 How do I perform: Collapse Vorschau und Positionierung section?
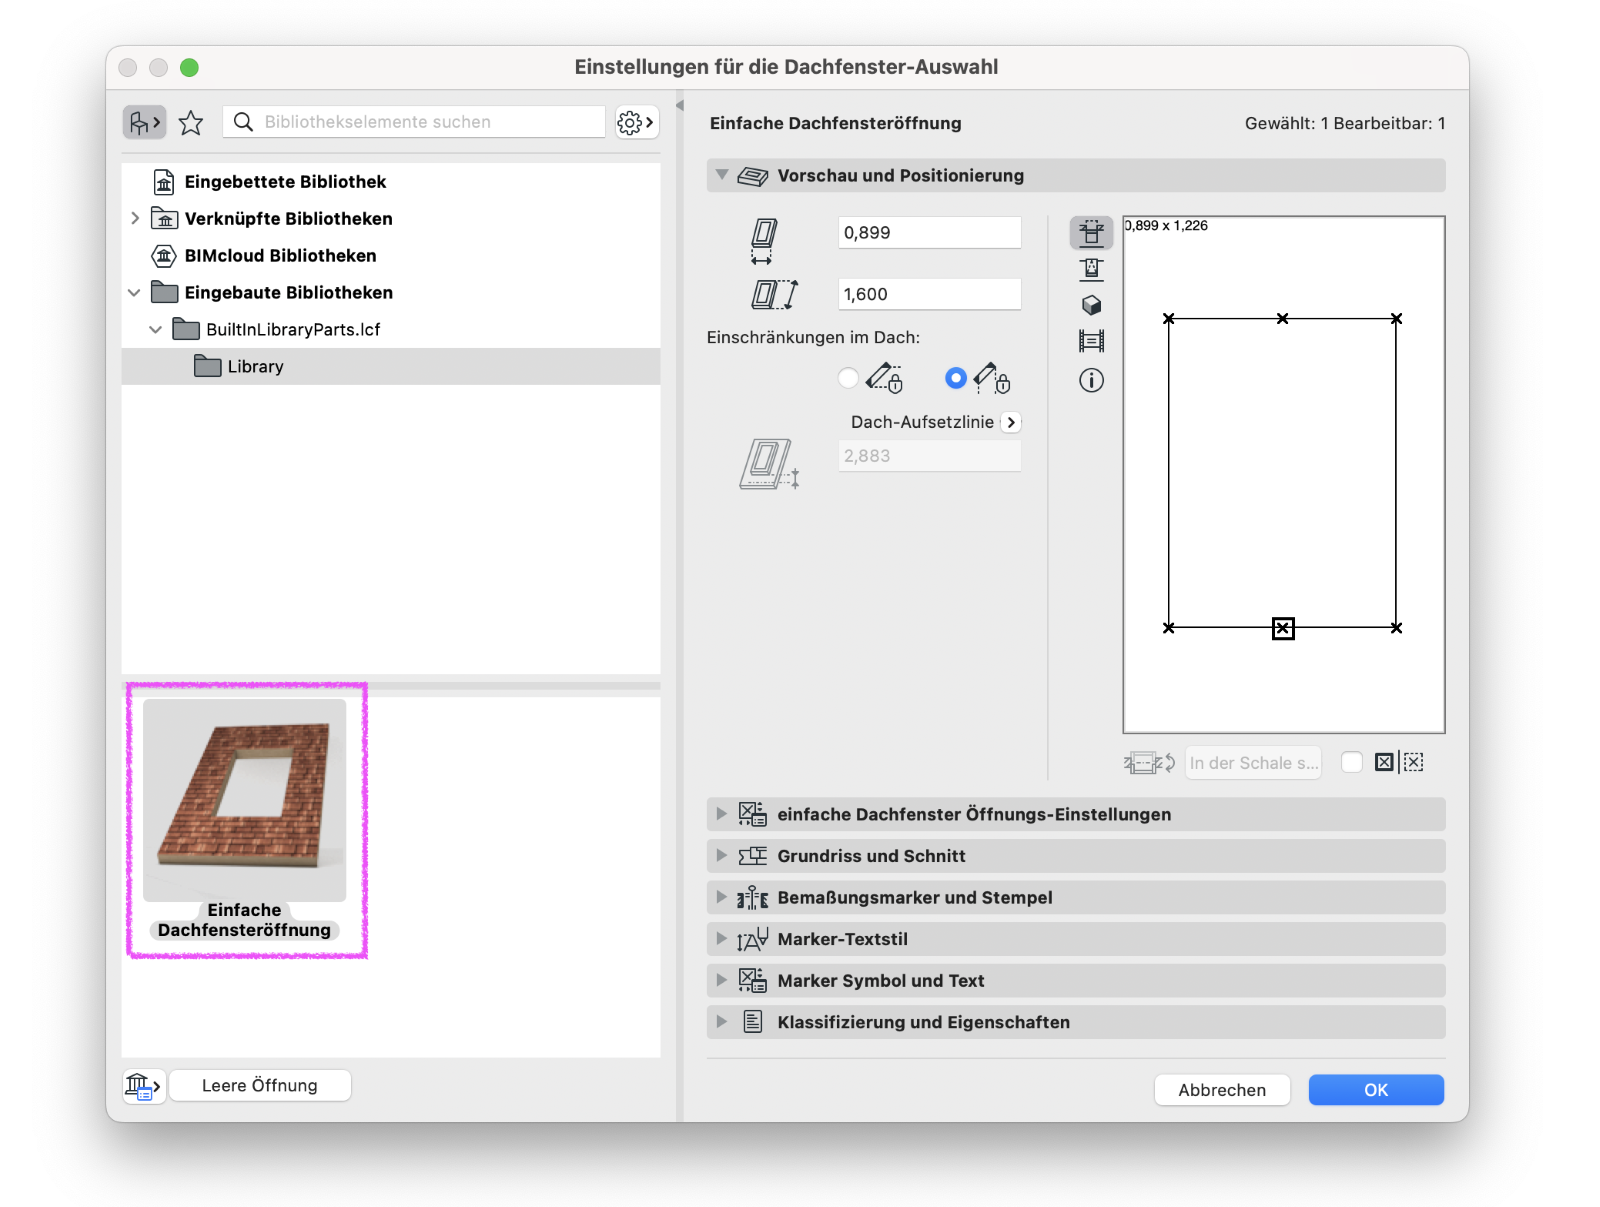722,175
